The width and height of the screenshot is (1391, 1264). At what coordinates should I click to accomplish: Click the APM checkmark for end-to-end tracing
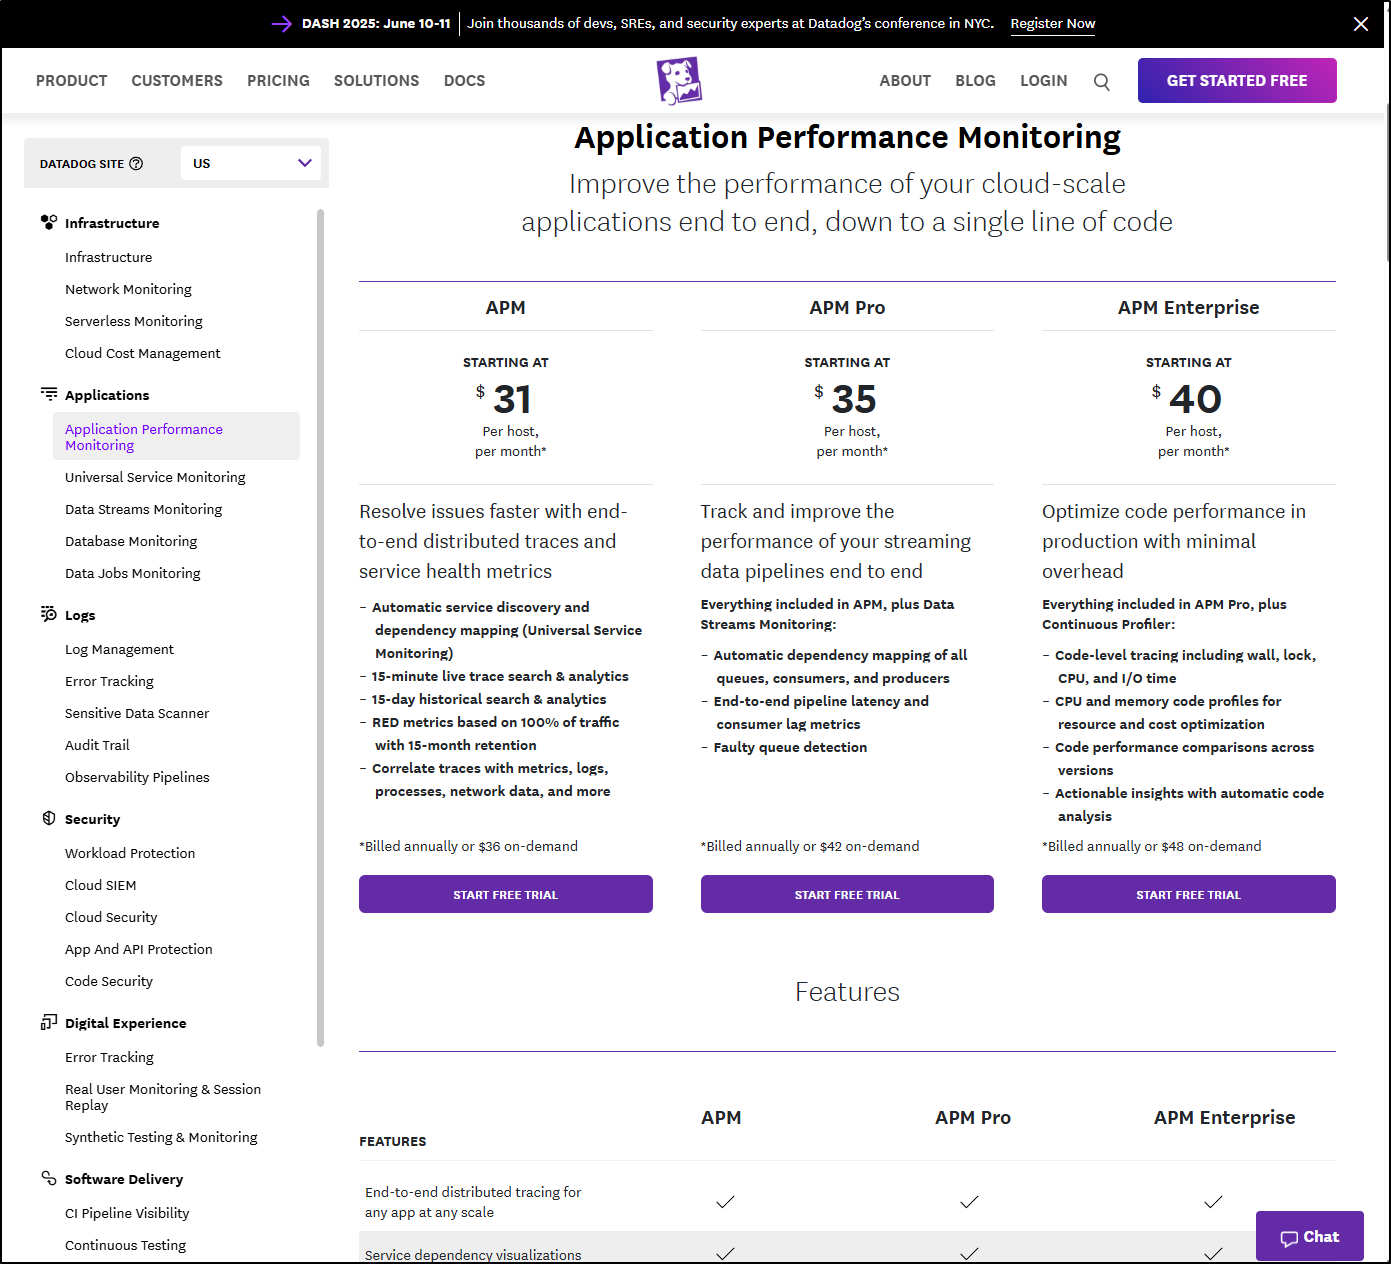[x=725, y=1201]
